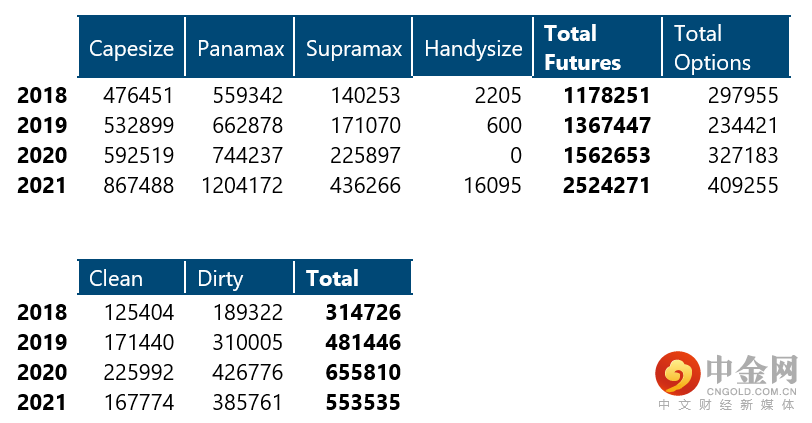Viewport: 812px width, 423px height.
Task: Click the CNGOLD red cloud logo icon
Action: [678, 375]
